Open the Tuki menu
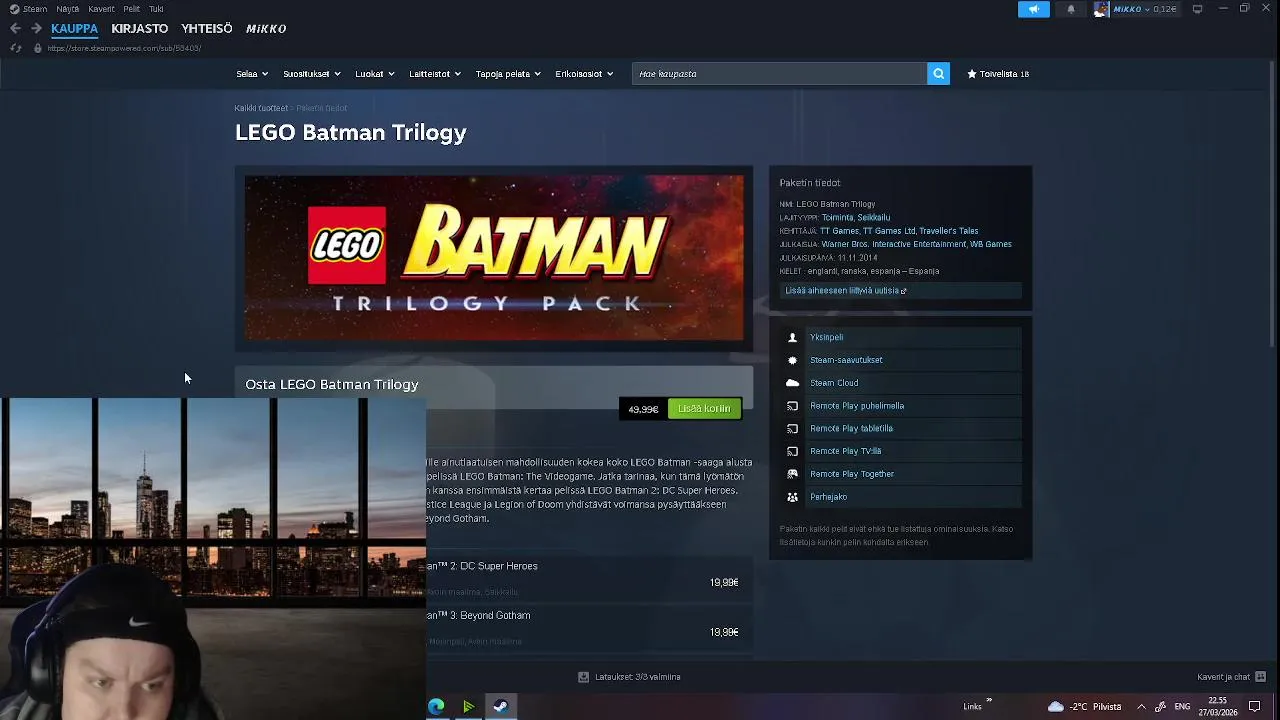Screen dimensions: 1280x720 [x=156, y=9]
